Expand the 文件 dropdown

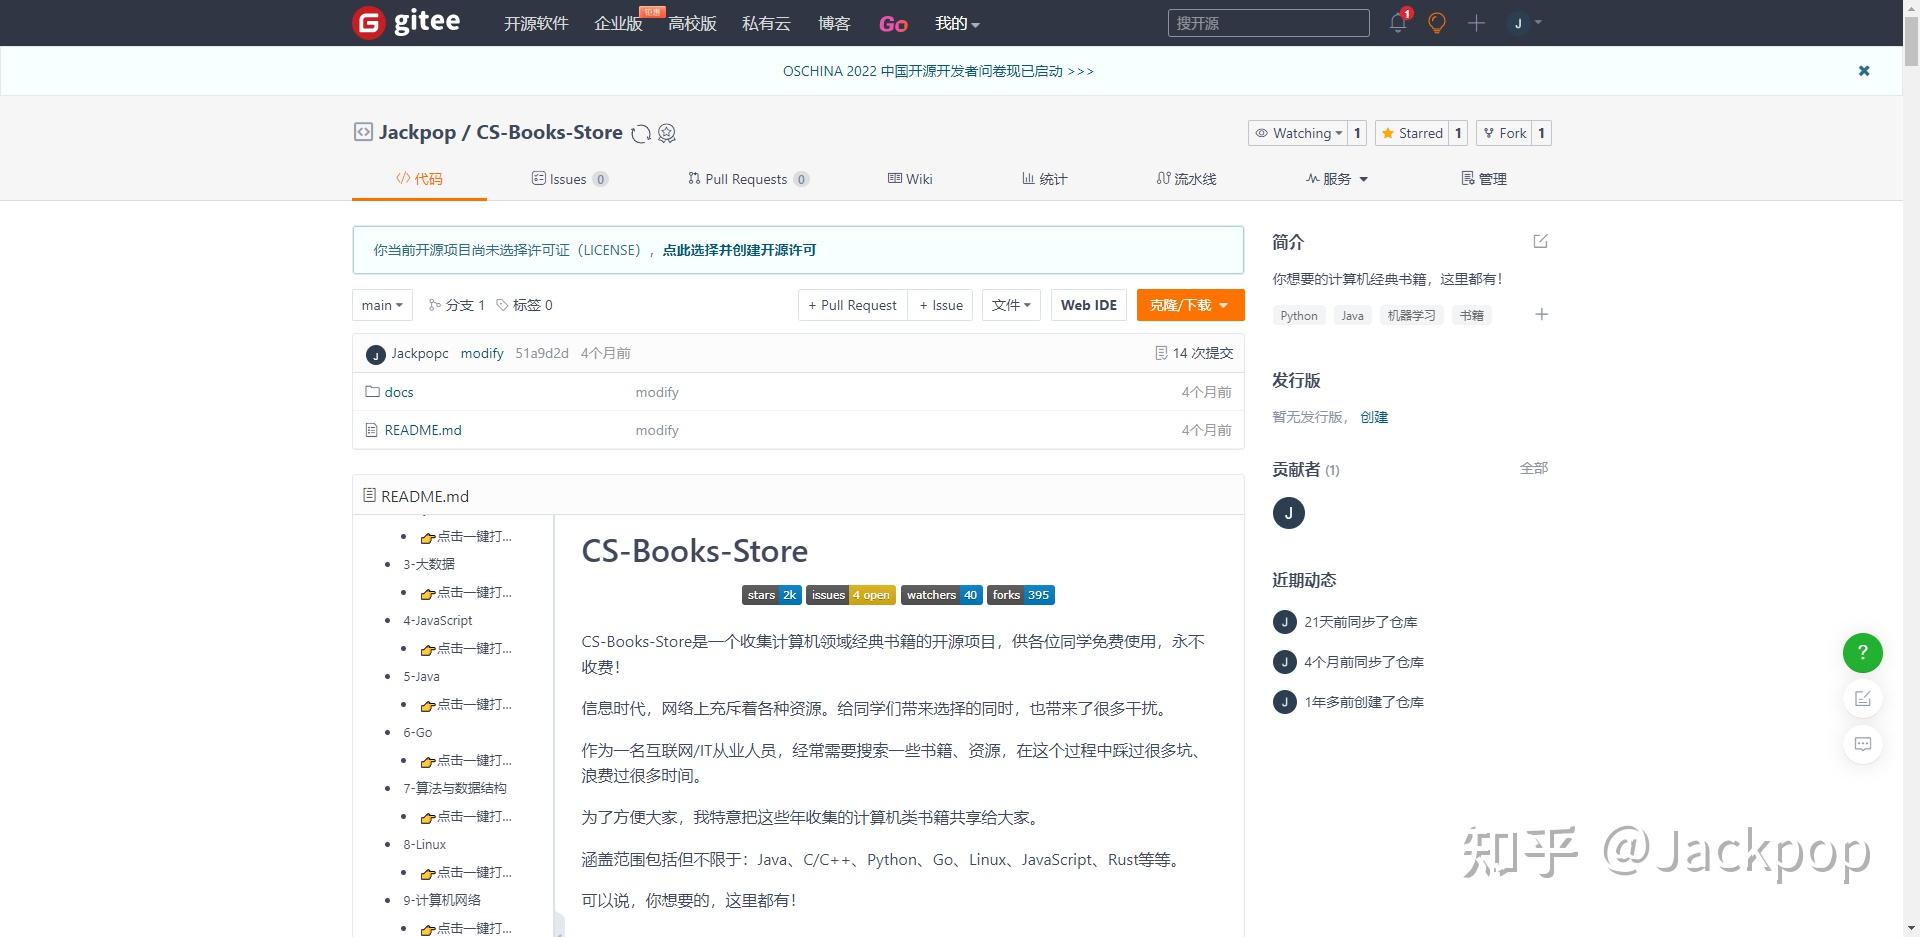tap(1011, 305)
